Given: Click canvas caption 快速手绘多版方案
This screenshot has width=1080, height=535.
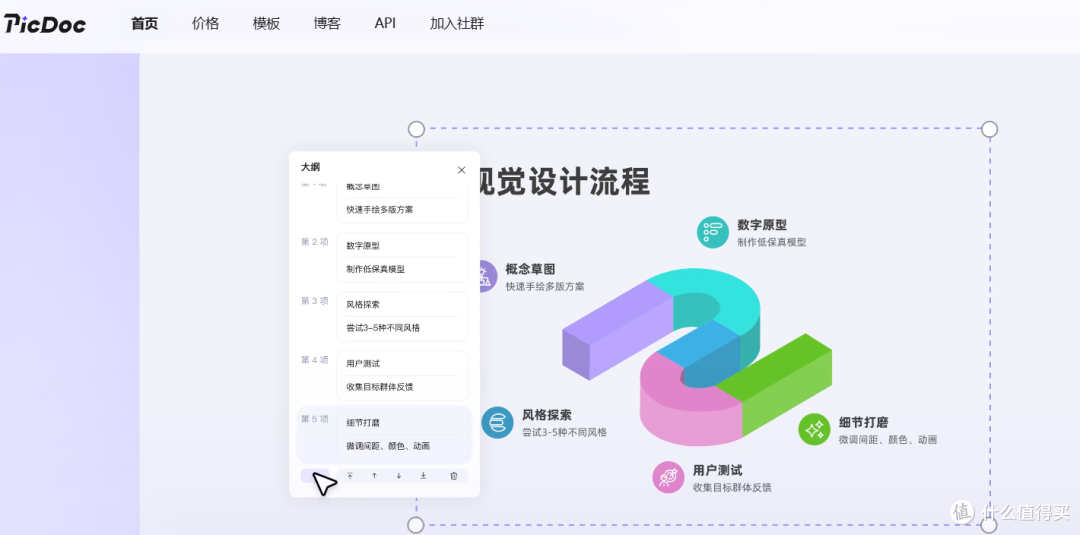Looking at the screenshot, I should click(545, 286).
